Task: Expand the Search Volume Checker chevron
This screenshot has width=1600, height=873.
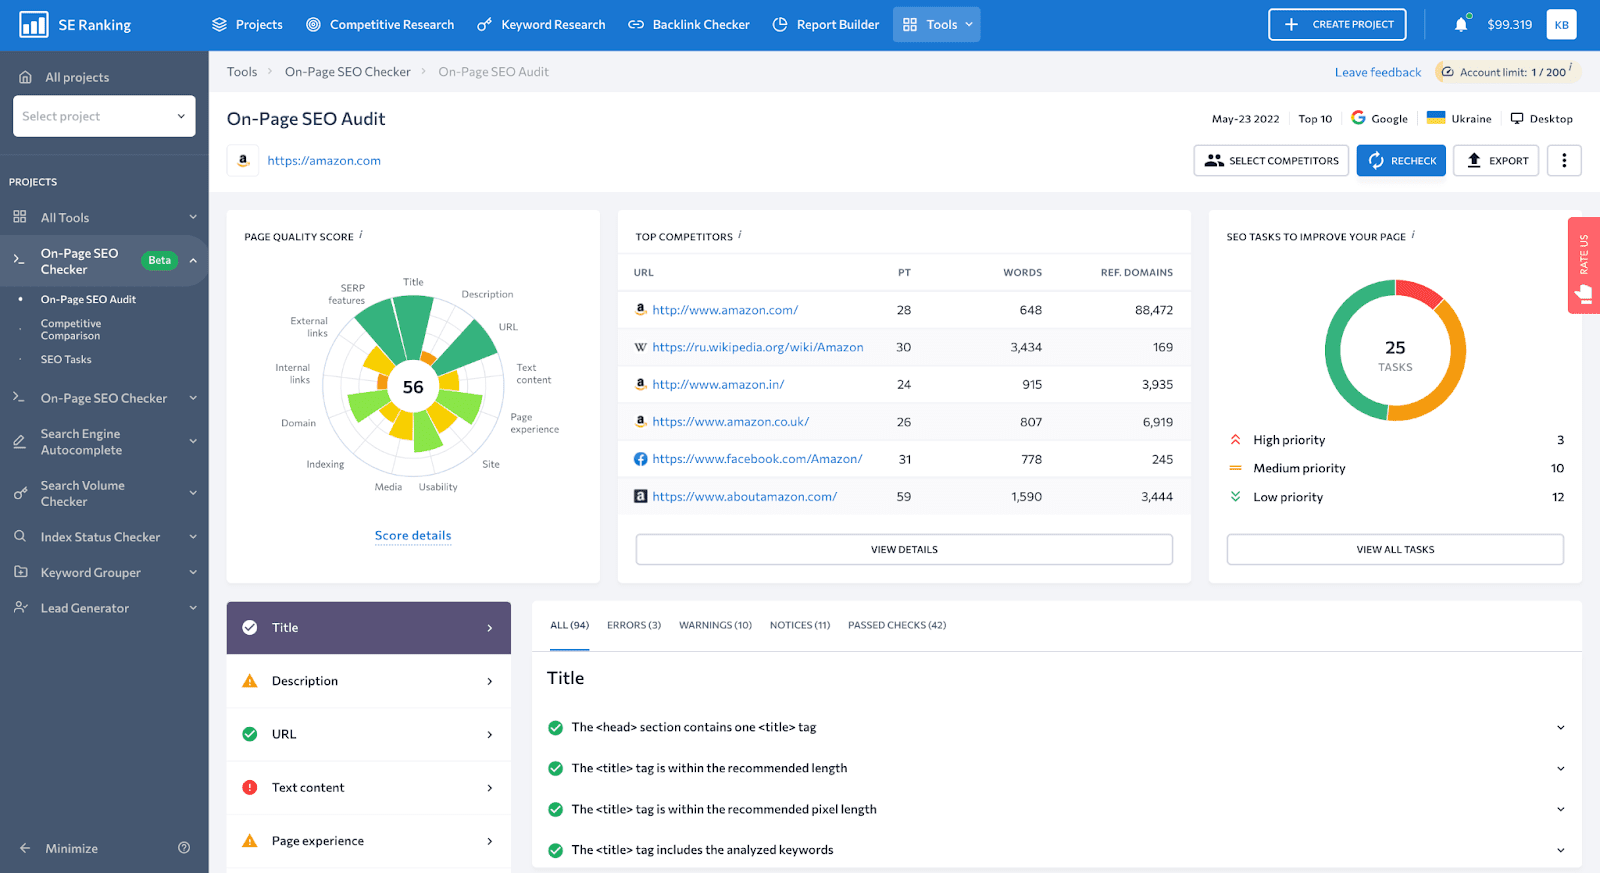Action: (x=193, y=493)
